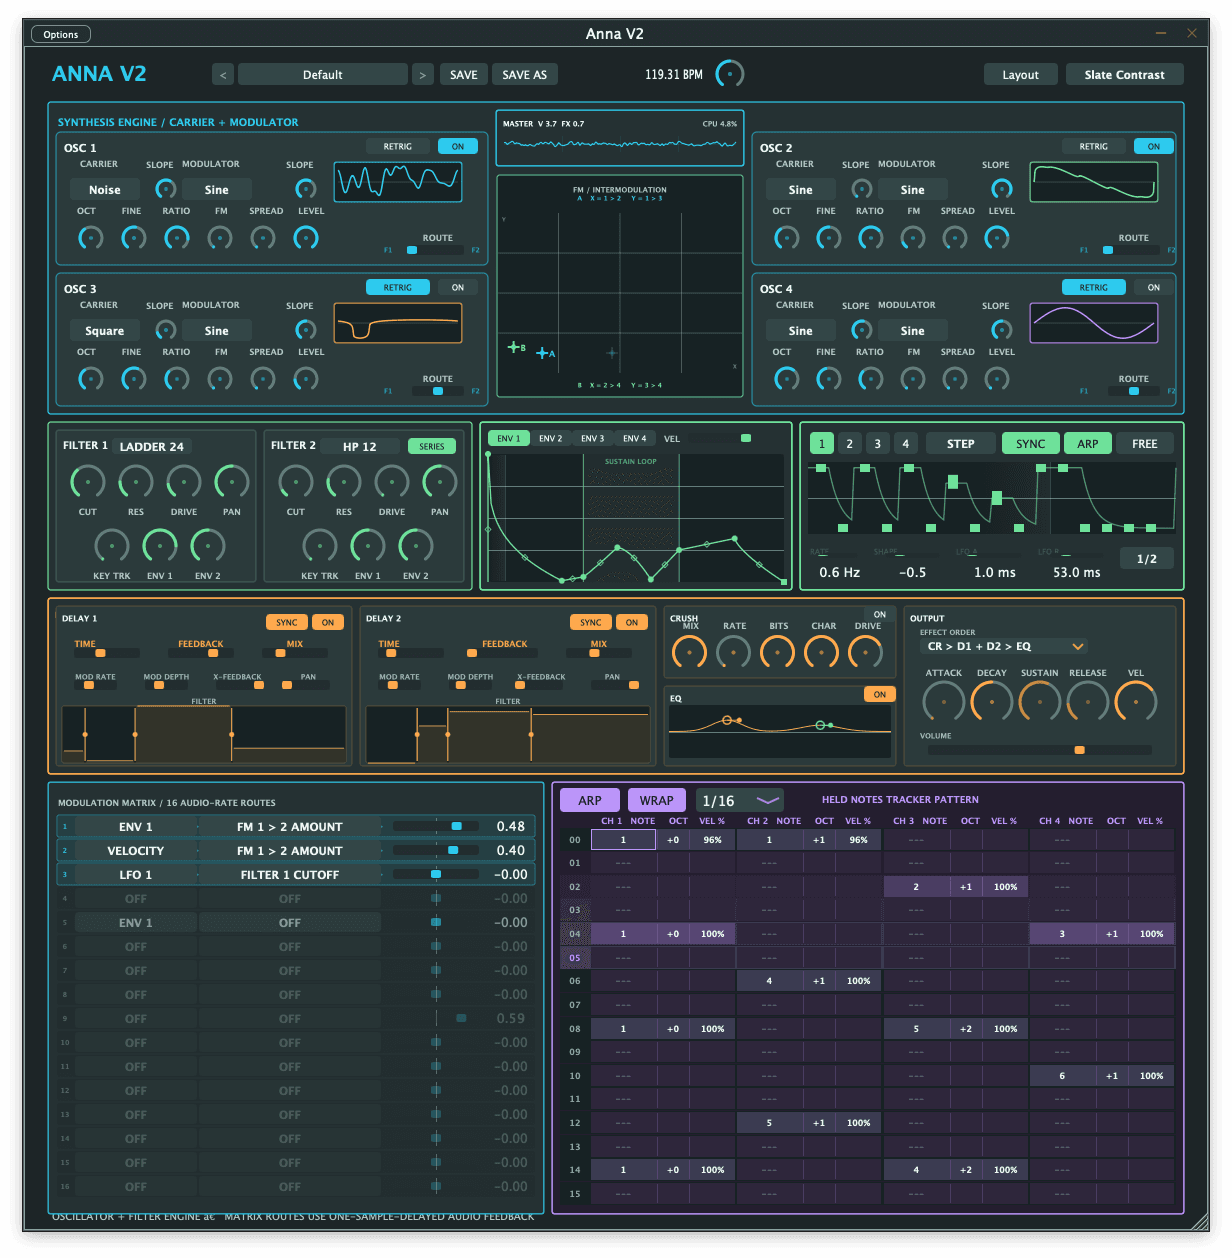The height and width of the screenshot is (1258, 1232).
Task: Click the Slate Contrast theme button
Action: (1125, 75)
